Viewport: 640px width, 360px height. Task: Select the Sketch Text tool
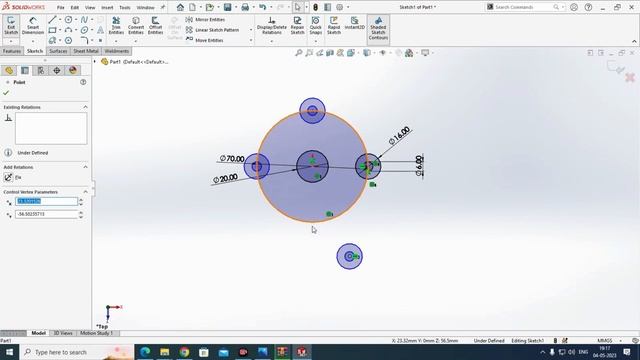[x=100, y=30]
